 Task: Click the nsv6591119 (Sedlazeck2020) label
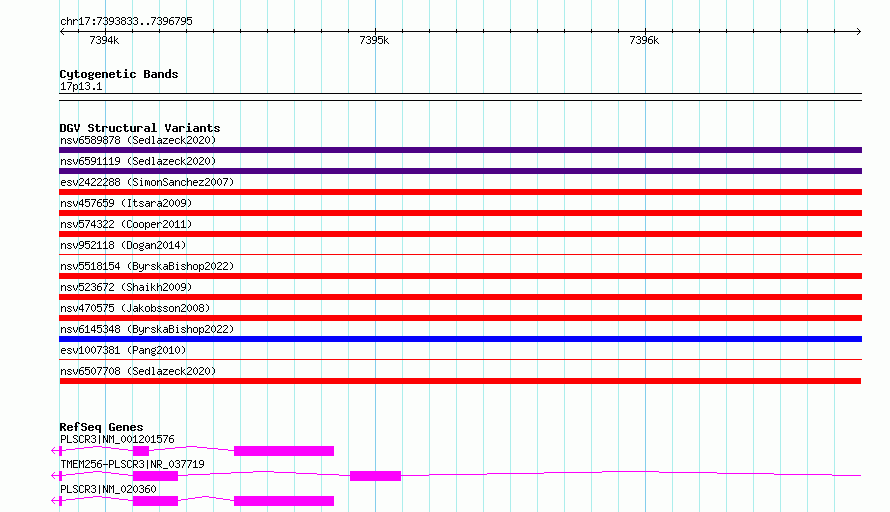coord(138,161)
